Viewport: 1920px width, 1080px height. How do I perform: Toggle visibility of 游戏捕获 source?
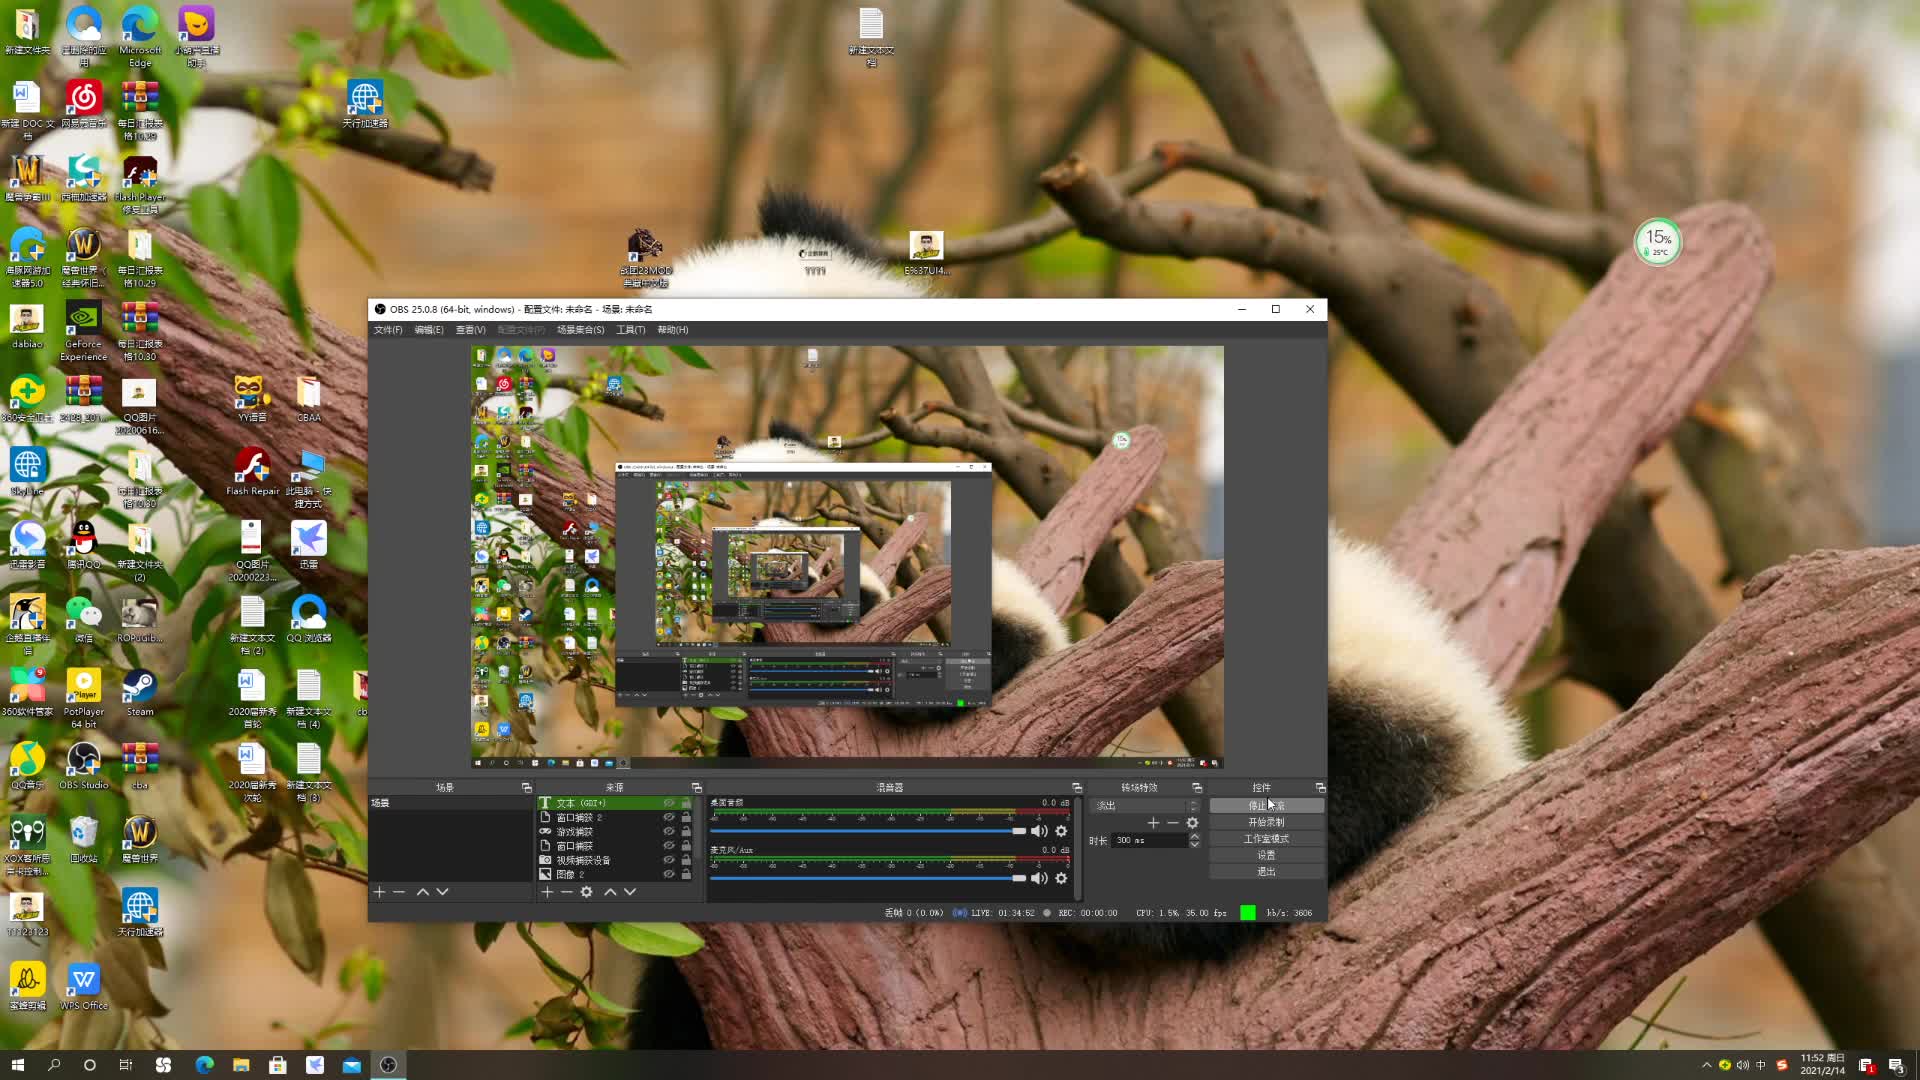click(x=669, y=831)
